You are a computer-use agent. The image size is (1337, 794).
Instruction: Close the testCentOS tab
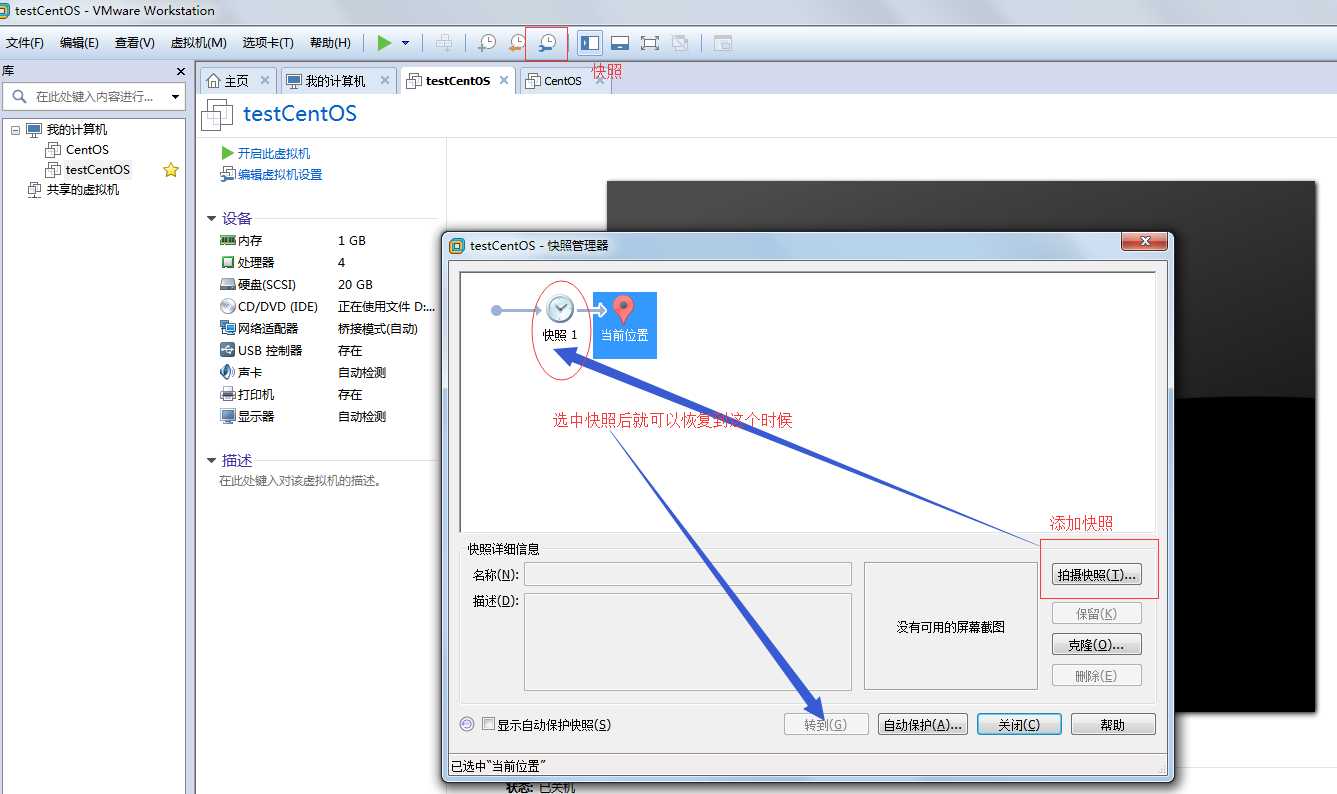[x=504, y=80]
